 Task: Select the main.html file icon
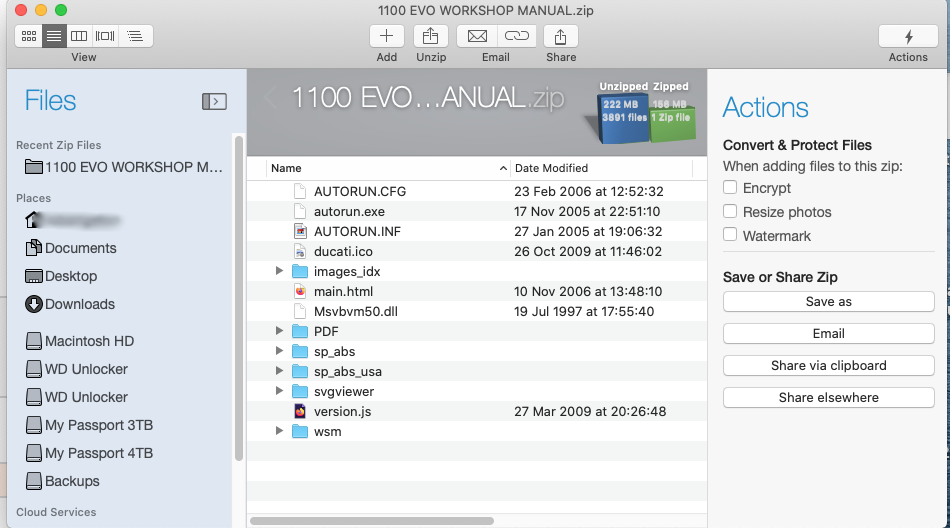[300, 292]
